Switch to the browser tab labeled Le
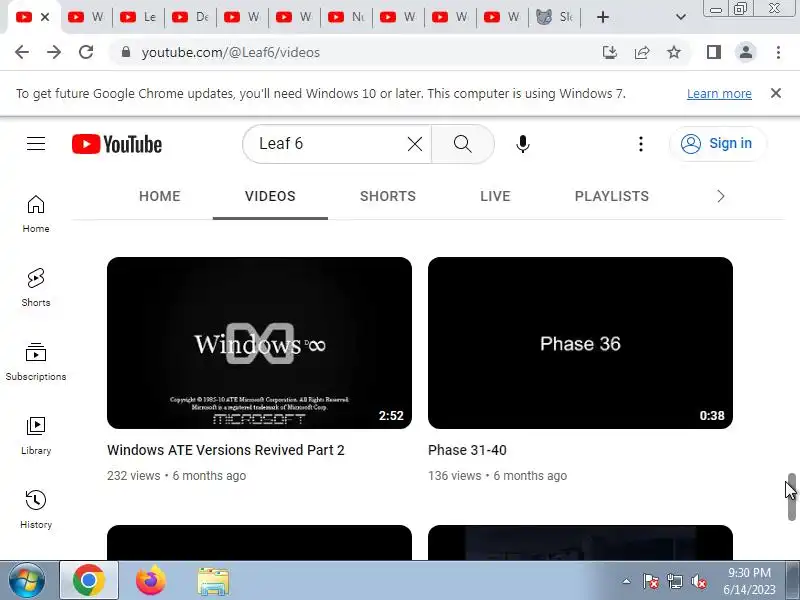This screenshot has width=800, height=600. click(138, 17)
